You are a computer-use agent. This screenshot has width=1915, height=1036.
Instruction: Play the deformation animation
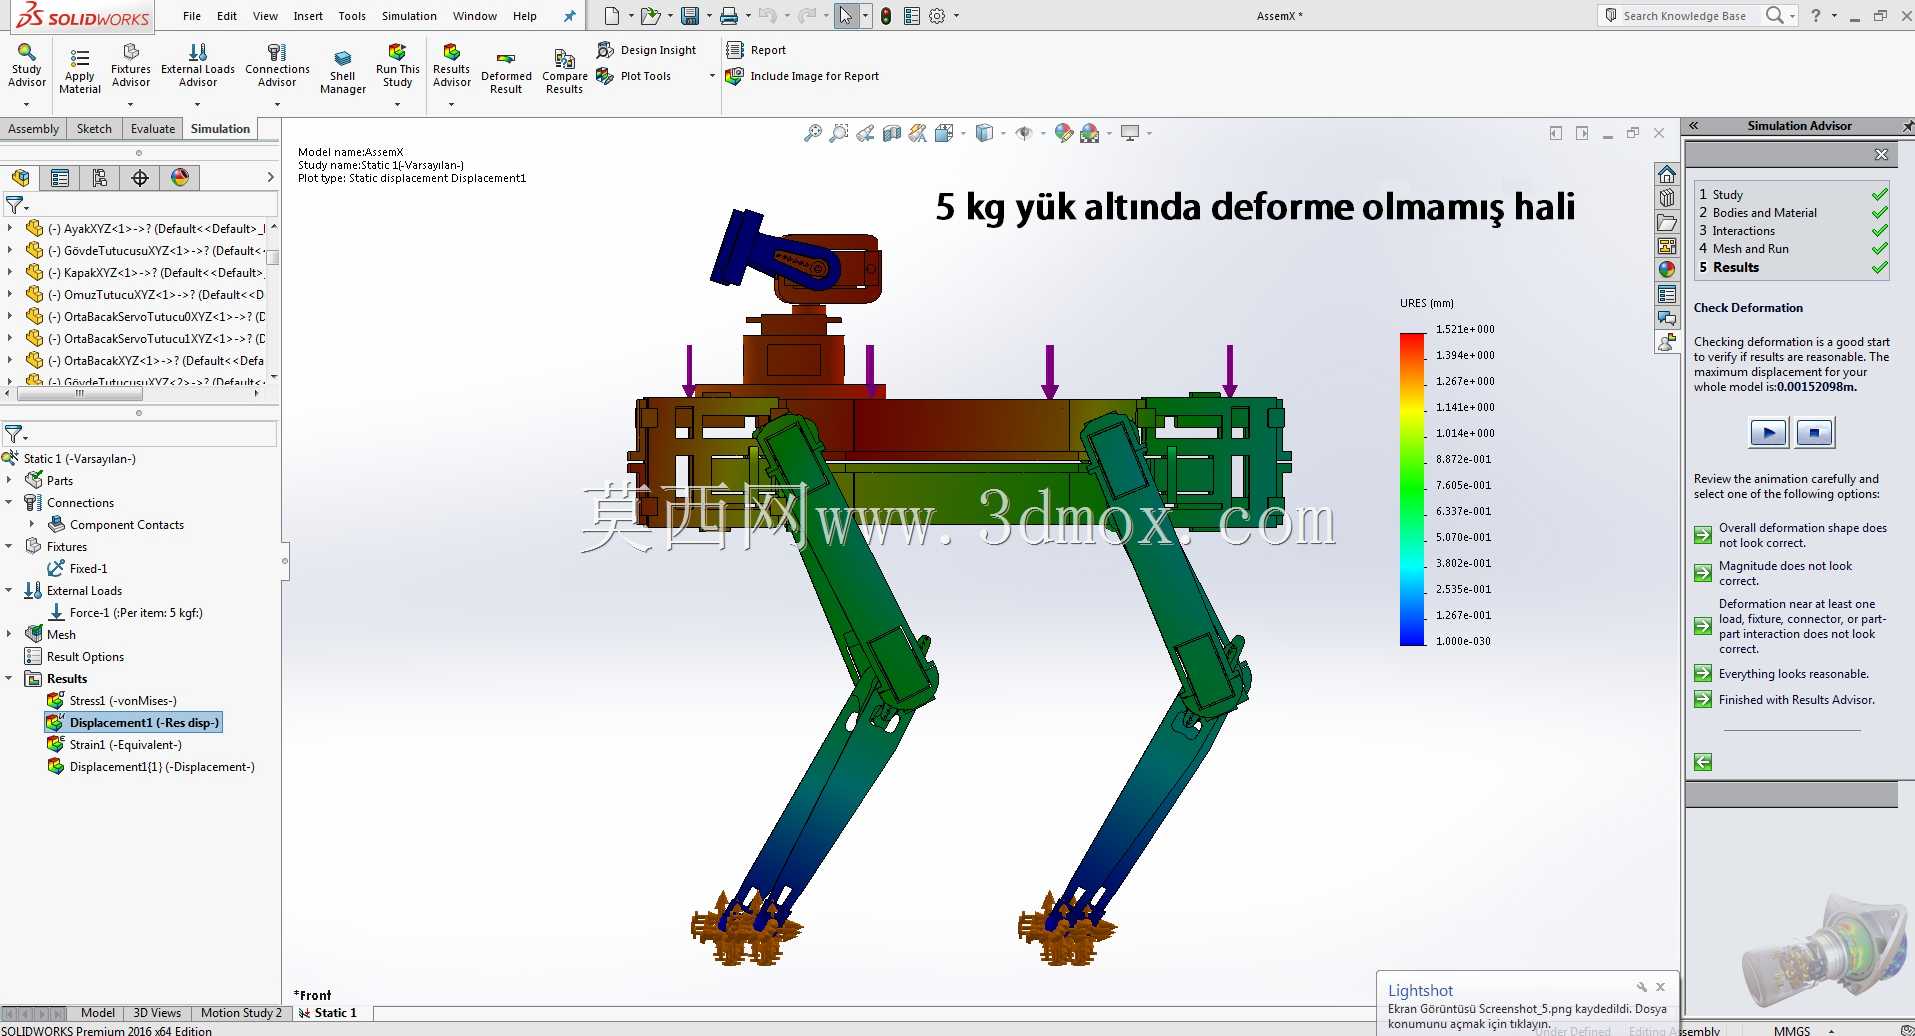[1769, 433]
